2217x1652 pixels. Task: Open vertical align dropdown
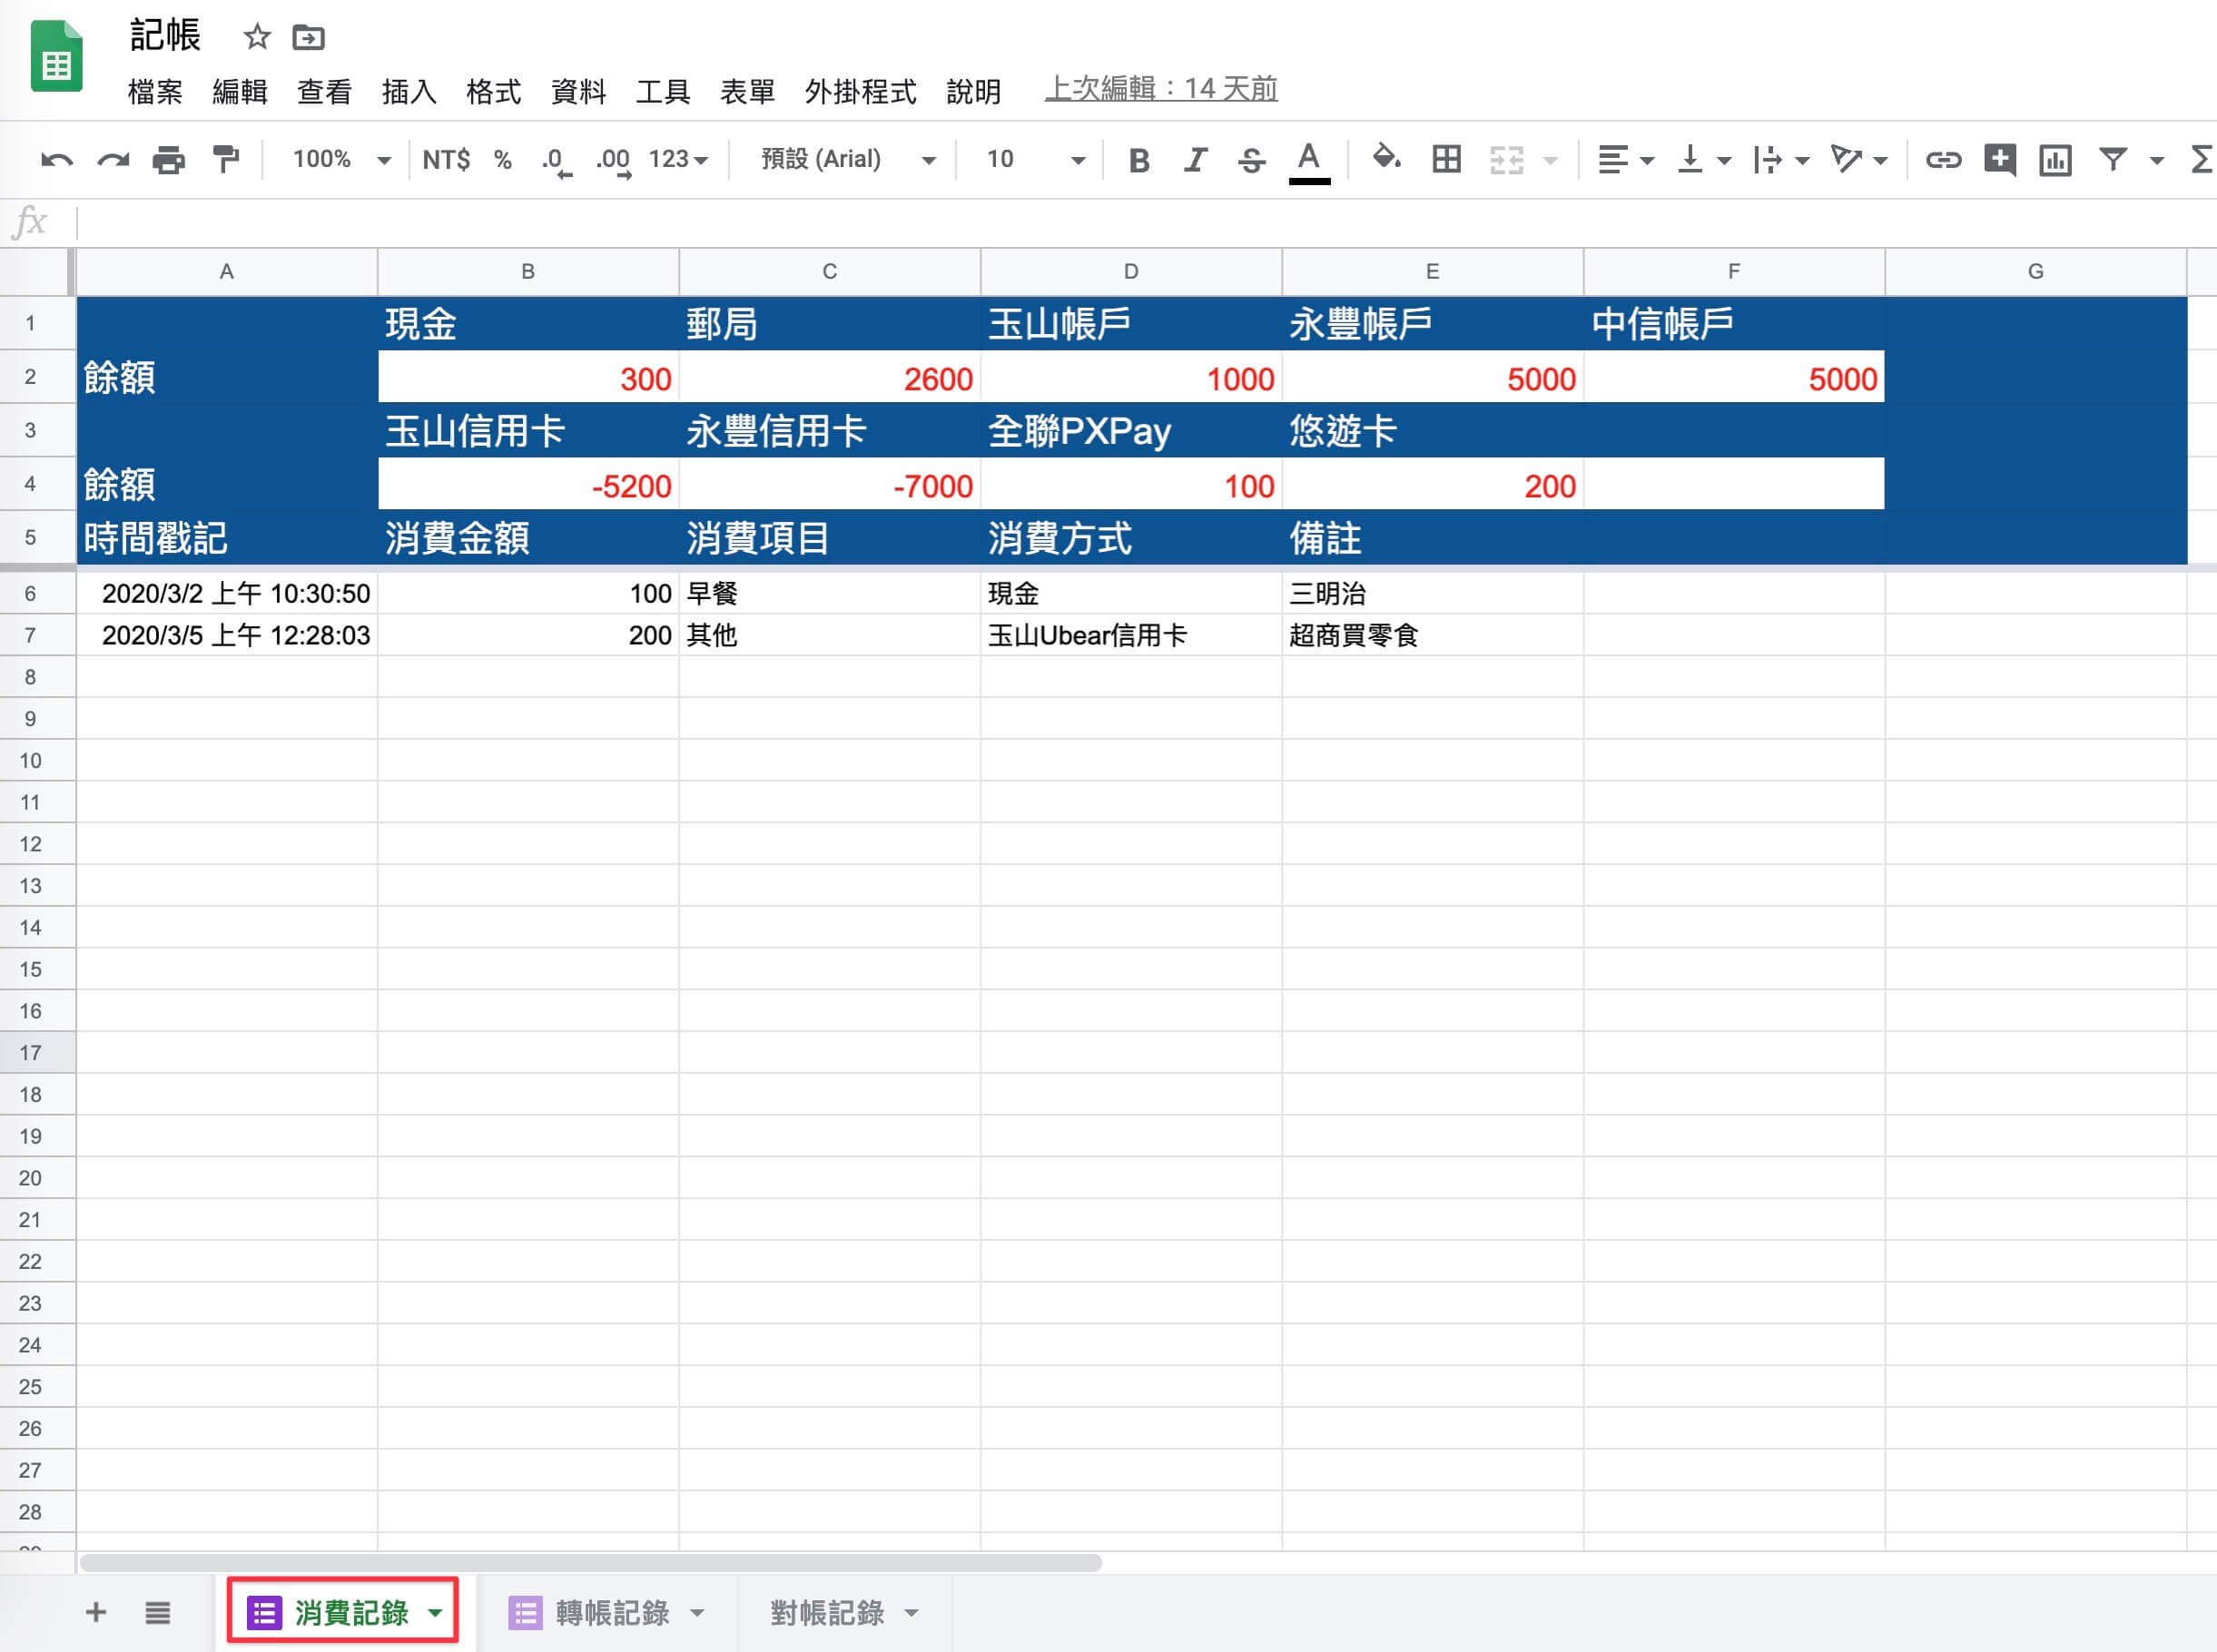[1703, 160]
